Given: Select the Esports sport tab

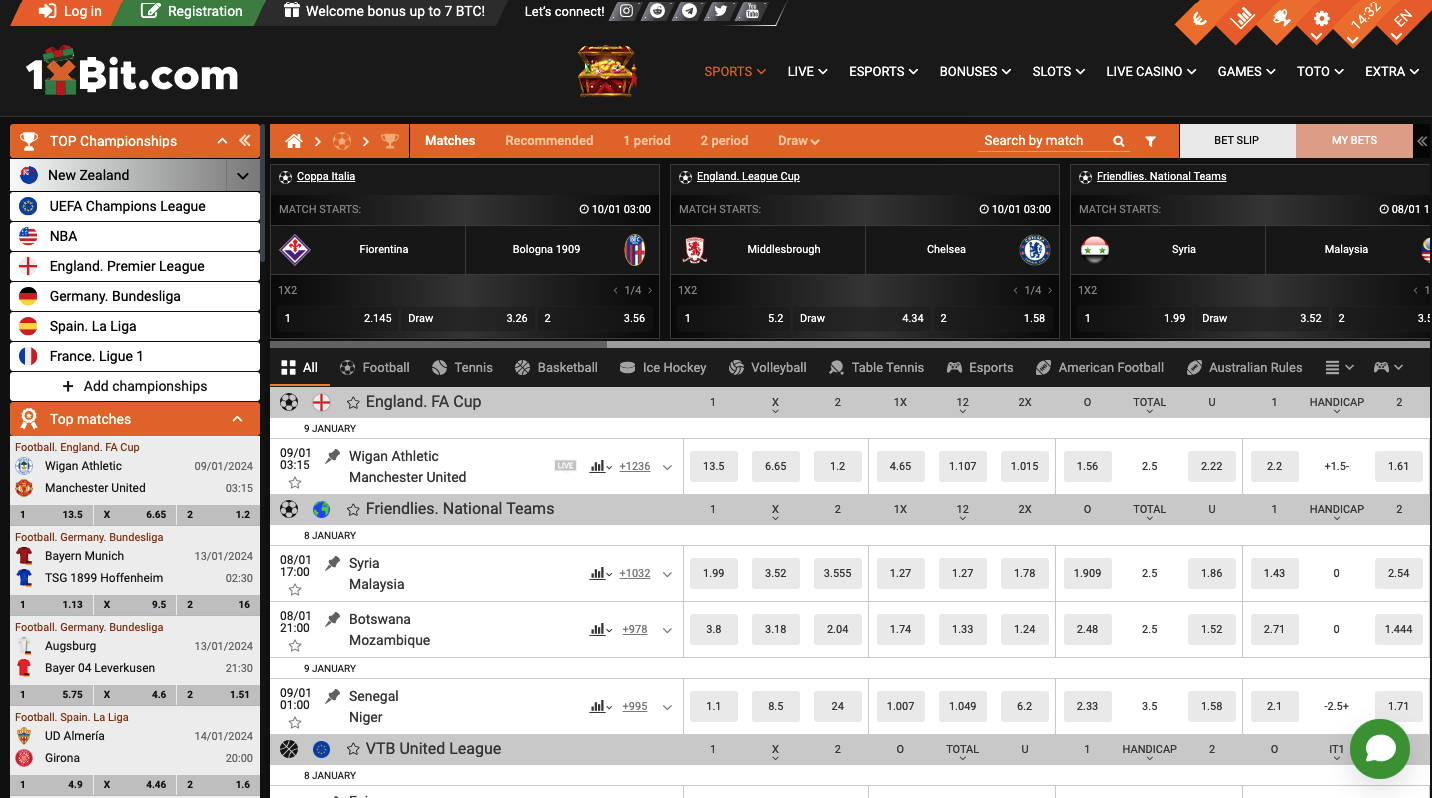Looking at the screenshot, I should [980, 367].
